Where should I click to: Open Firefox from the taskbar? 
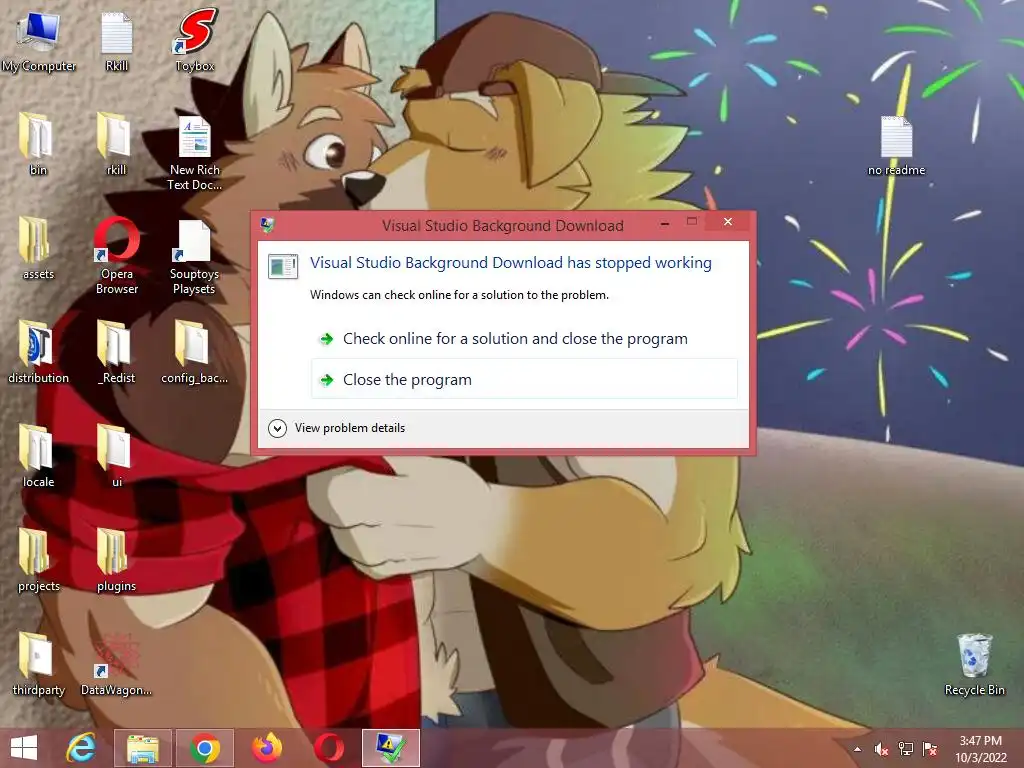[267, 748]
